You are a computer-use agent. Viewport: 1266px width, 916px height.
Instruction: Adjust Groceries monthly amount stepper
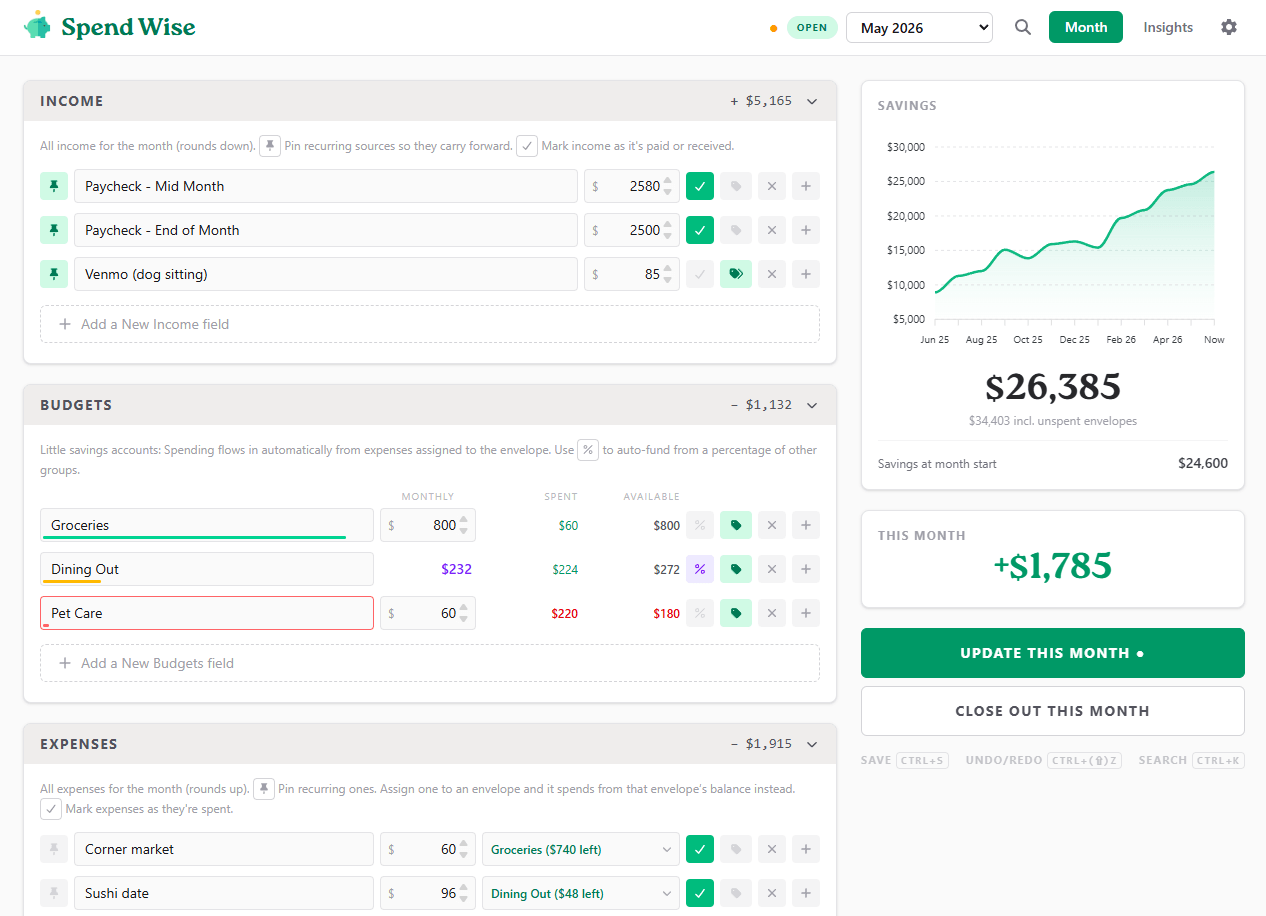[x=464, y=525]
